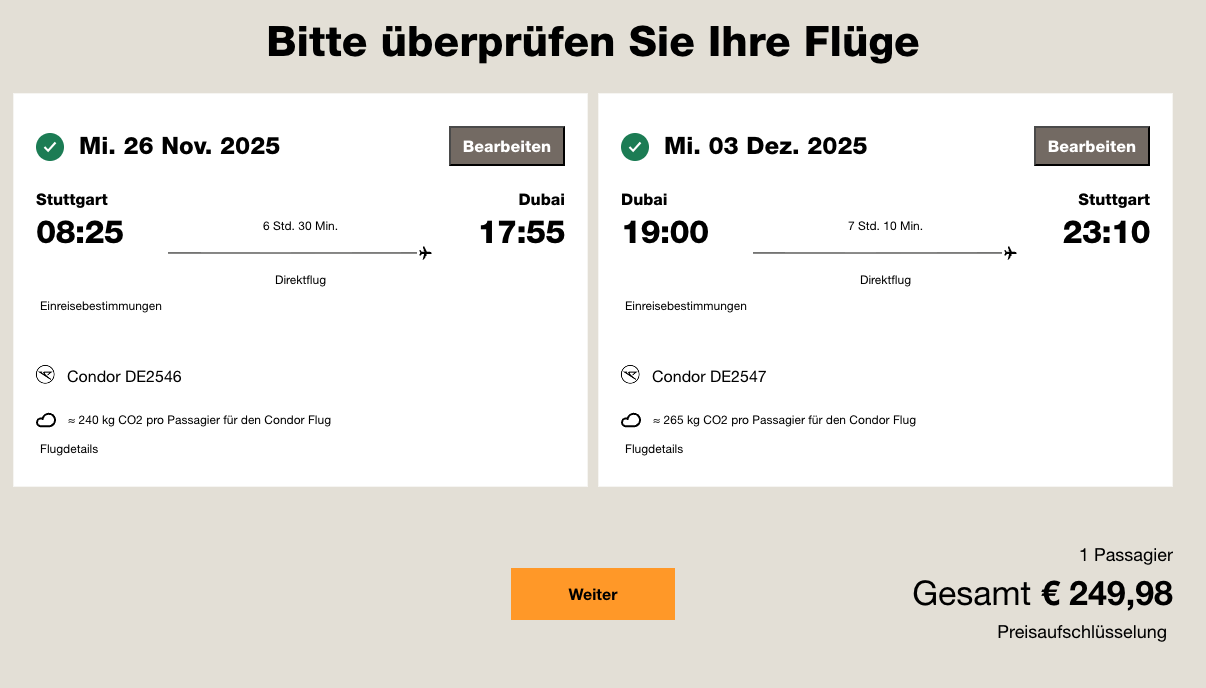Viewport: 1206px width, 688px height.
Task: Continue with the orange Weiter button
Action: [x=593, y=594]
